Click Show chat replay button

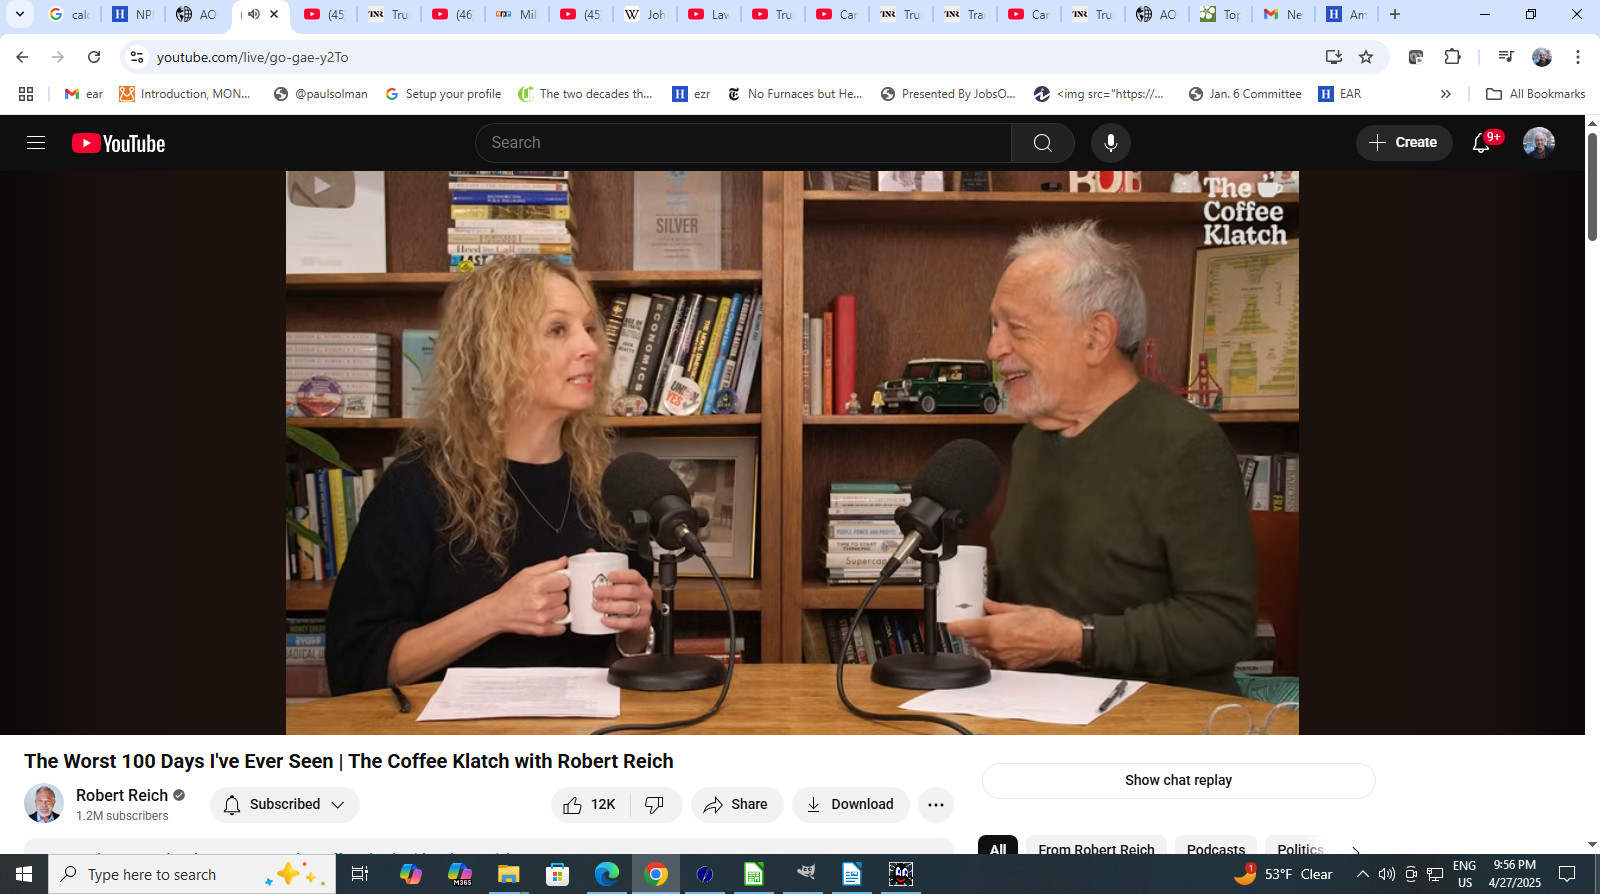pyautogui.click(x=1178, y=780)
